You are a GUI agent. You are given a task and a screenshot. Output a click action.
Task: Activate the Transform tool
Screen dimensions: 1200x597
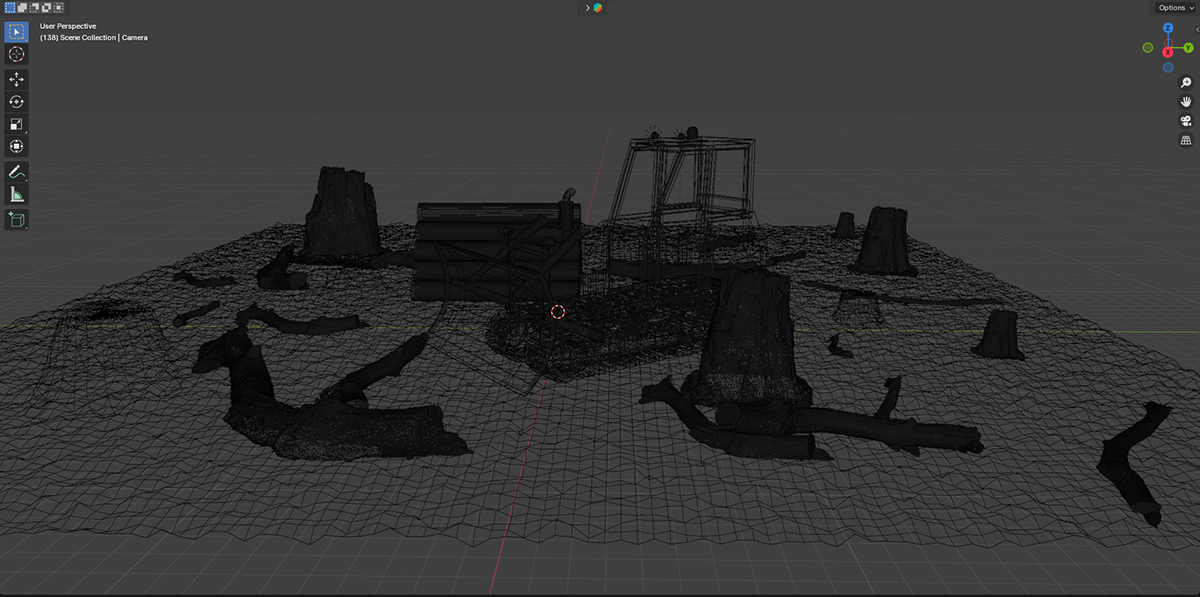coord(17,147)
